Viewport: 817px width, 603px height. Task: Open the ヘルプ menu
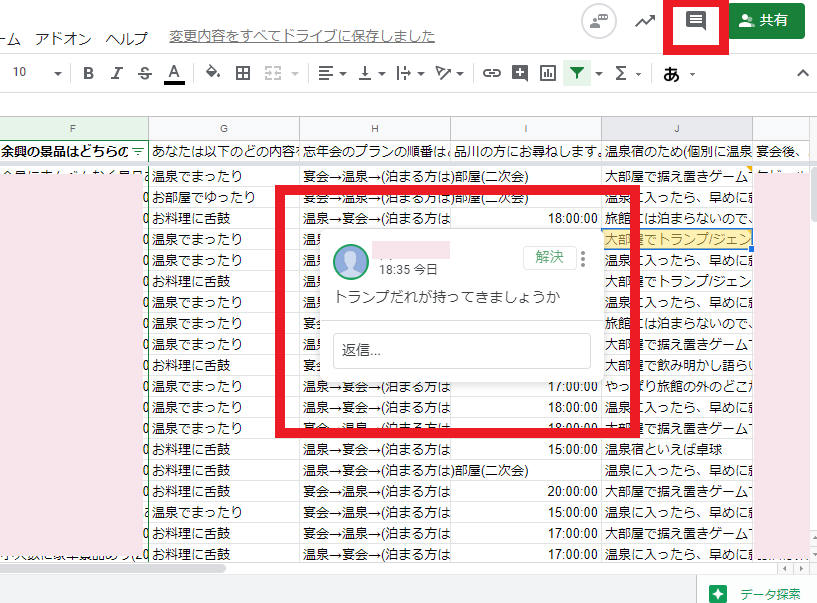tap(127, 39)
